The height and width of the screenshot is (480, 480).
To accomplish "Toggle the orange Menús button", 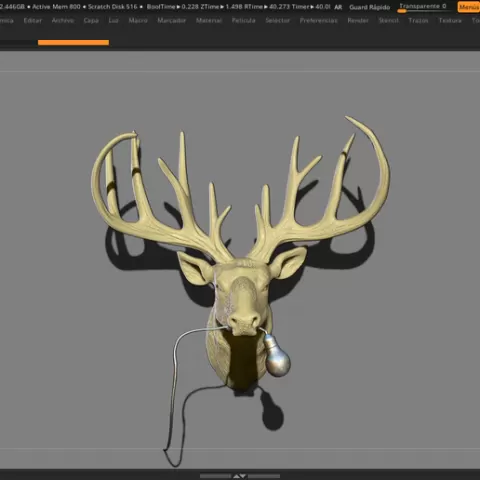I will pyautogui.click(x=469, y=7).
